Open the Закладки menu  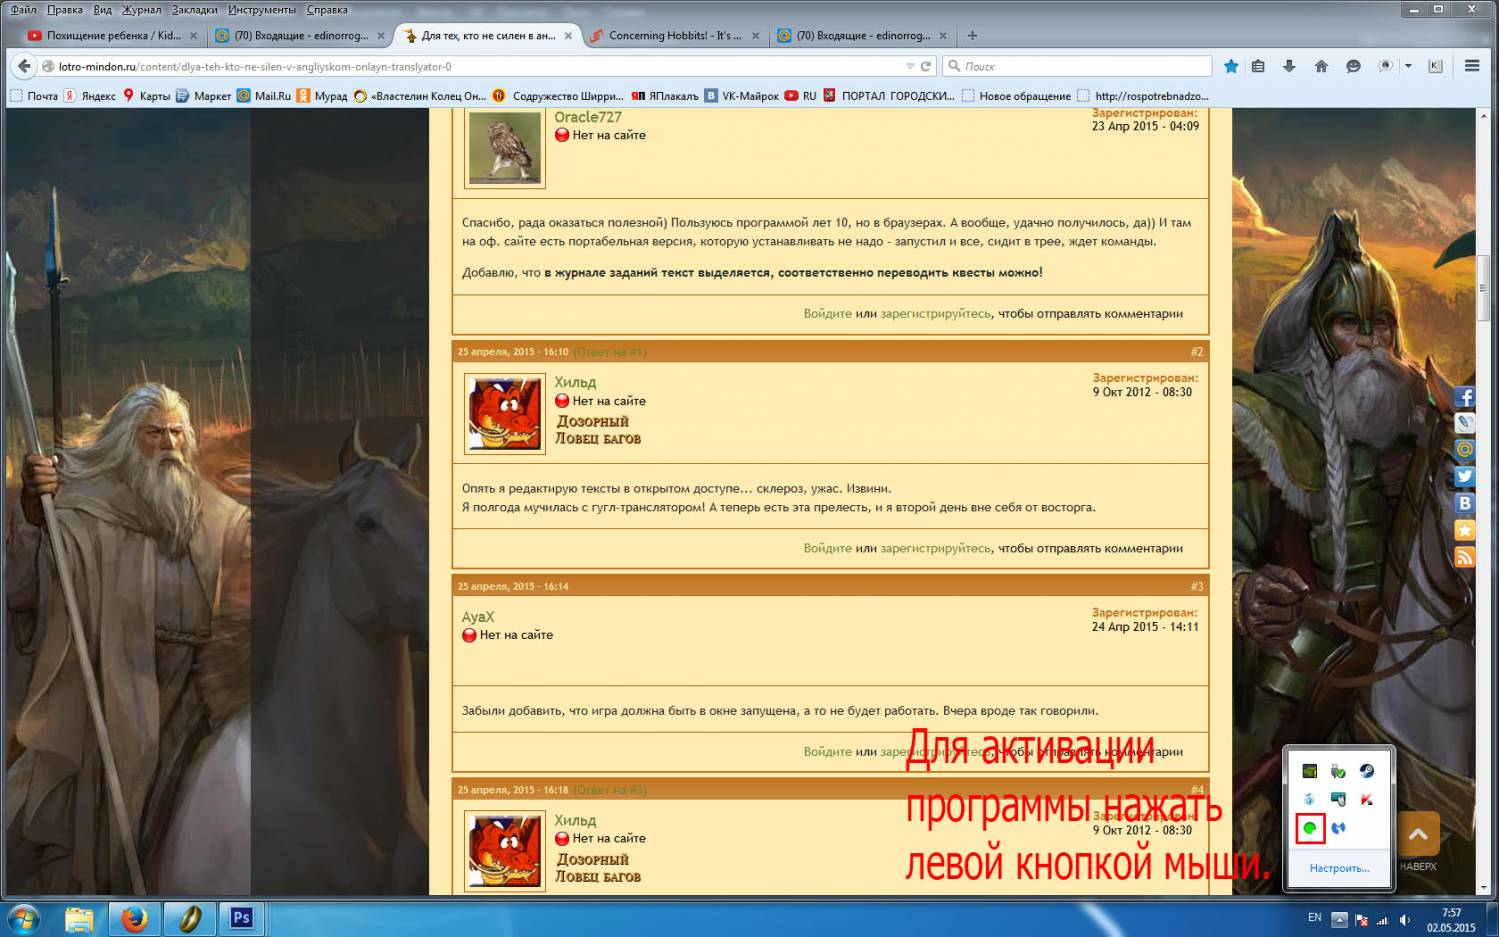point(194,10)
